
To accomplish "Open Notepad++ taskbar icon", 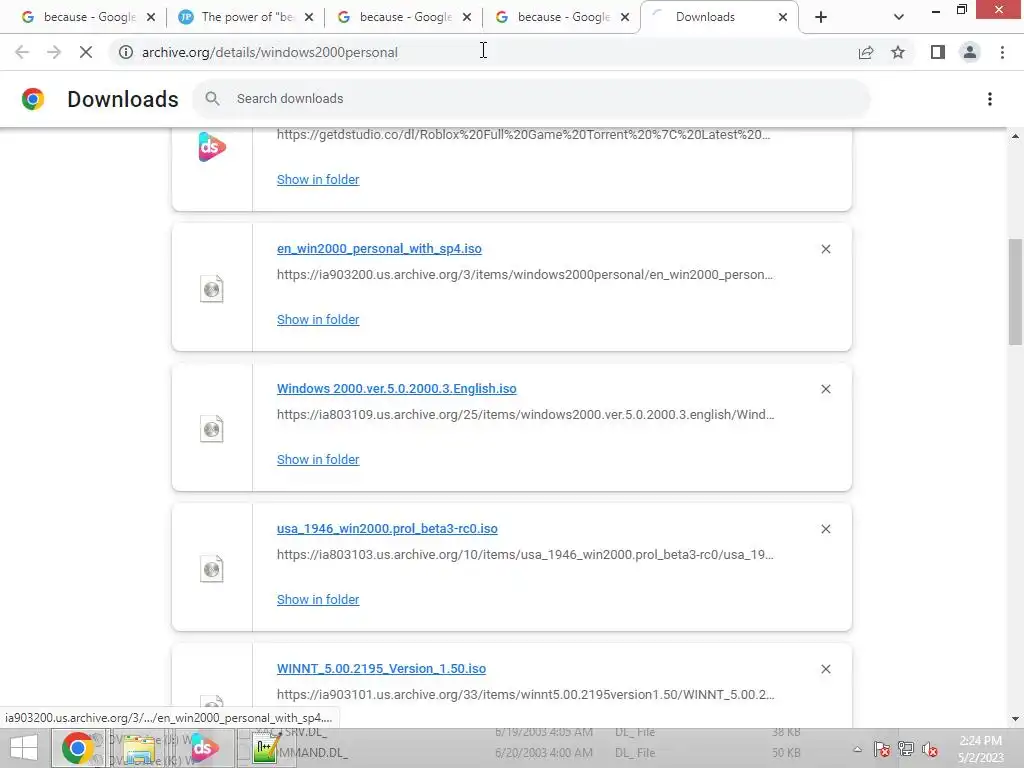I will tap(265, 748).
